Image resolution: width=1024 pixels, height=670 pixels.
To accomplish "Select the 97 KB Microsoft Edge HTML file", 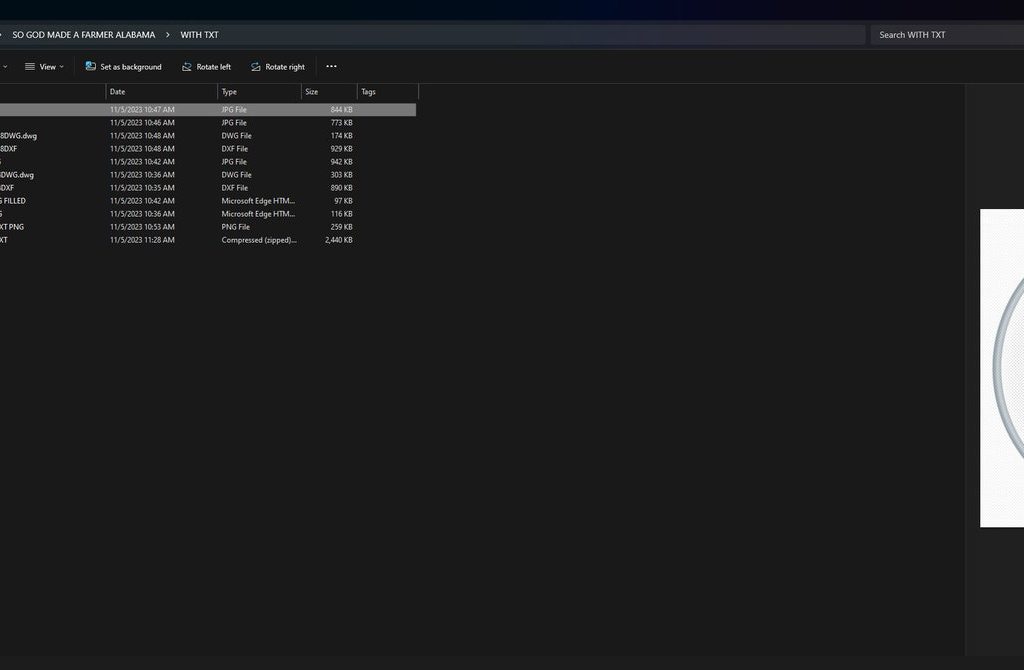I will pos(200,201).
